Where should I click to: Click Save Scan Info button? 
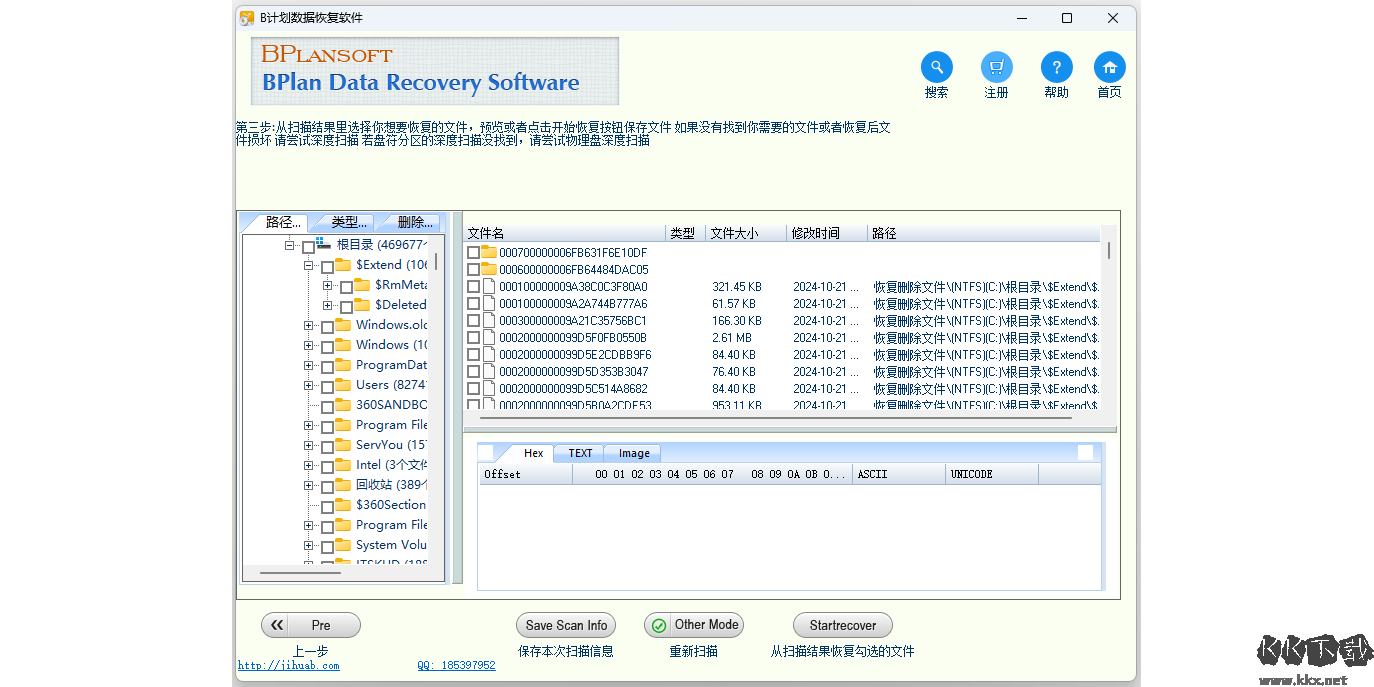tap(566, 625)
